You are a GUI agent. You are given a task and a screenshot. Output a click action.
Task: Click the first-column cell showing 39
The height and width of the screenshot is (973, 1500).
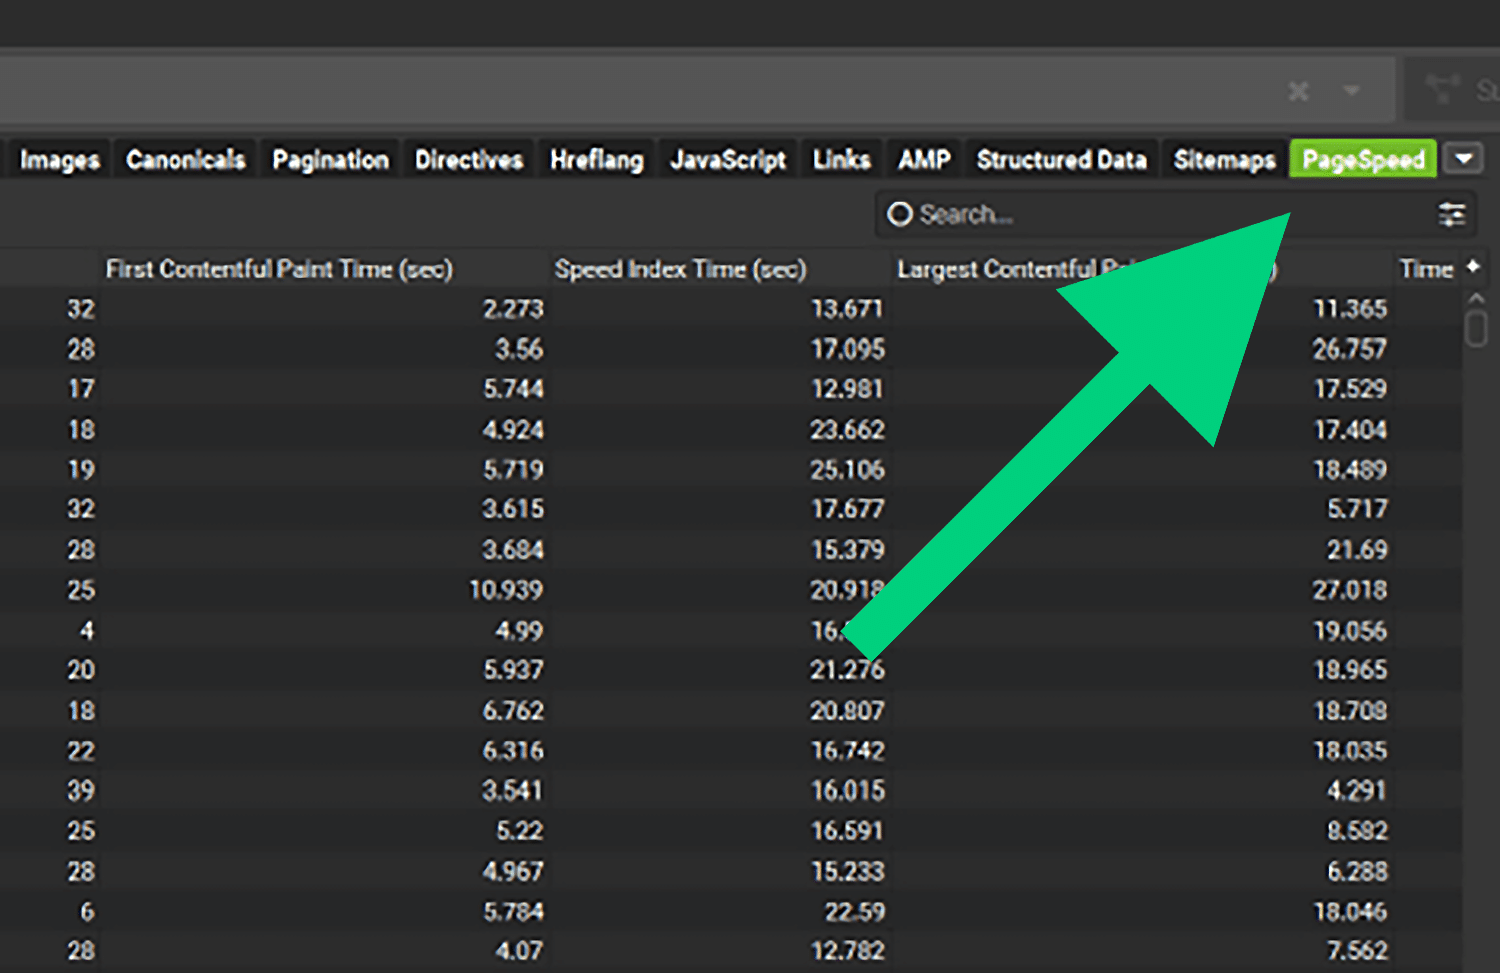pyautogui.click(x=81, y=791)
